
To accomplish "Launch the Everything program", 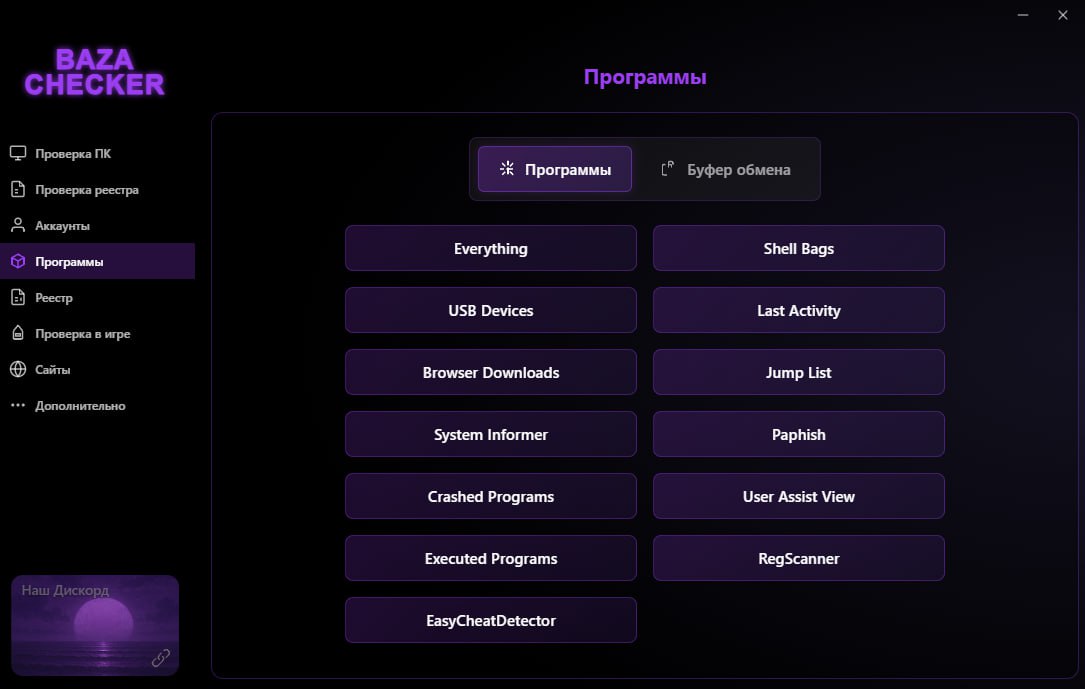I will (x=490, y=249).
